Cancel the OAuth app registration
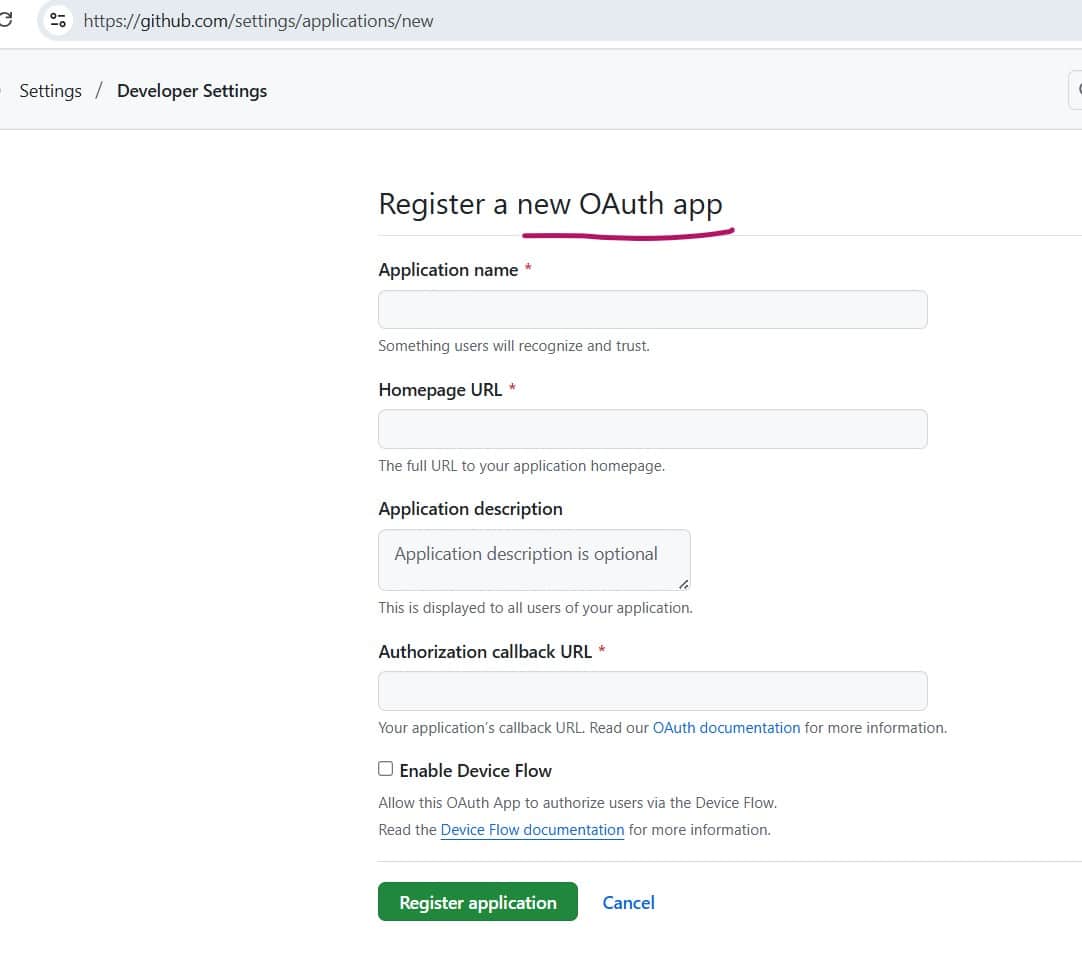Screen dimensions: 1082x965 [x=628, y=902]
